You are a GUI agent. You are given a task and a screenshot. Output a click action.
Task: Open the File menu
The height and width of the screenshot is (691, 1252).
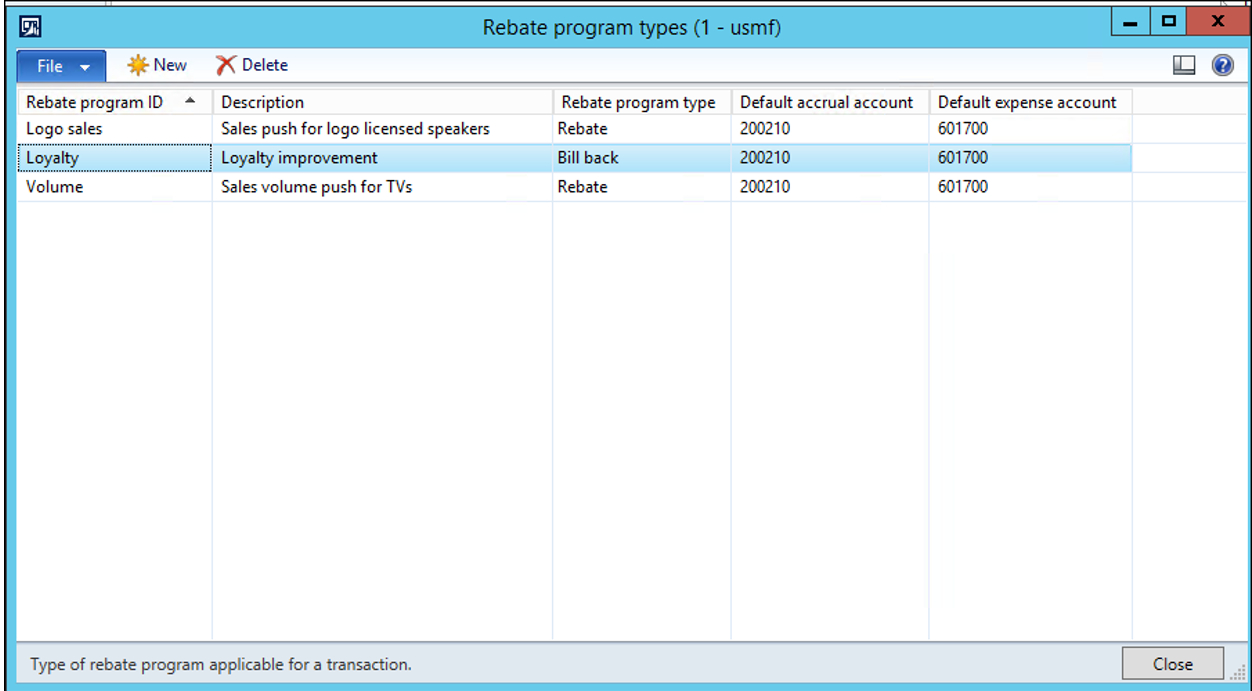pyautogui.click(x=48, y=65)
